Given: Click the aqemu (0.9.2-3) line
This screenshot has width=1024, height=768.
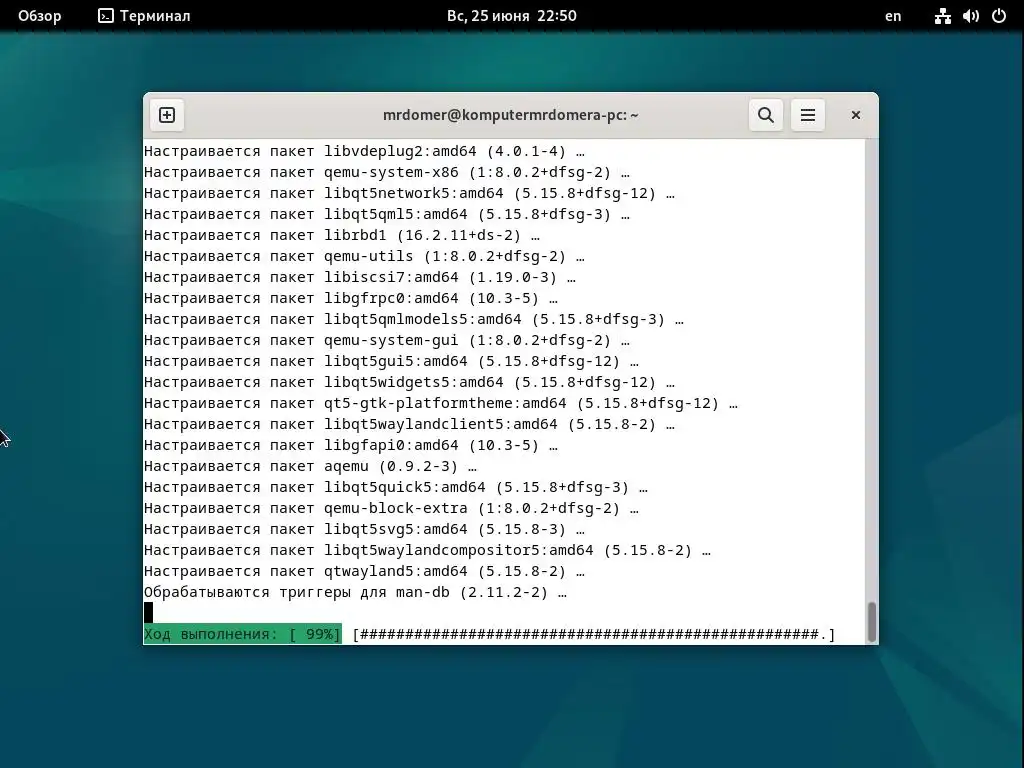Looking at the screenshot, I should (310, 466).
